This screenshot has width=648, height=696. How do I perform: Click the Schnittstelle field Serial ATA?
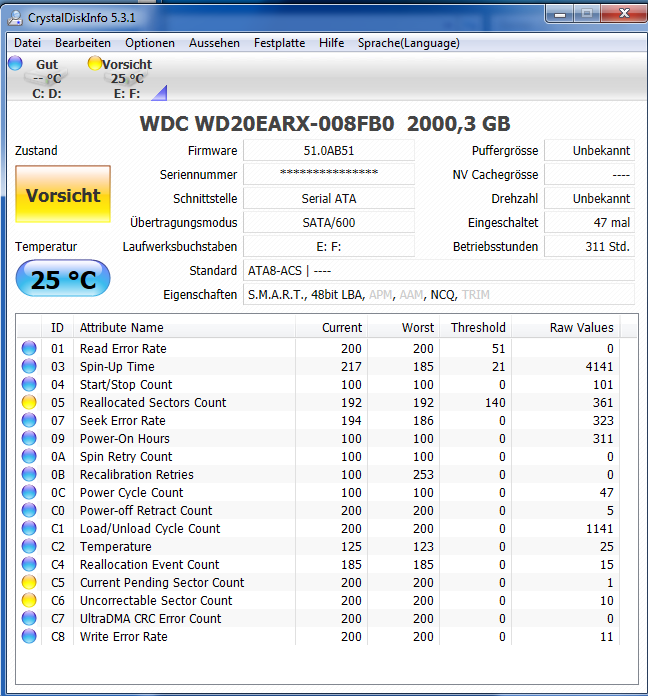pyautogui.click(x=329, y=198)
